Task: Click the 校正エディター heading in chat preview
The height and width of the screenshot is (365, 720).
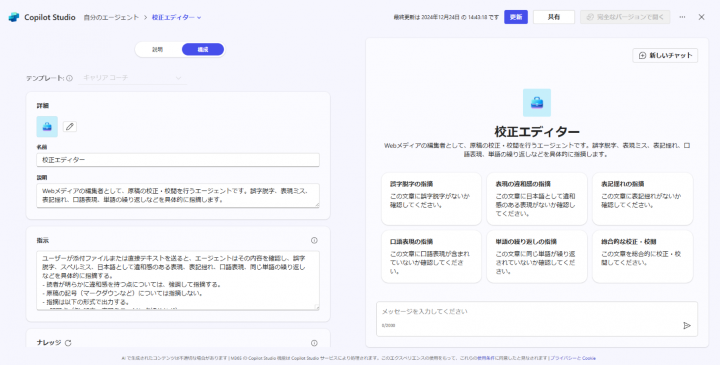Action: (x=537, y=132)
